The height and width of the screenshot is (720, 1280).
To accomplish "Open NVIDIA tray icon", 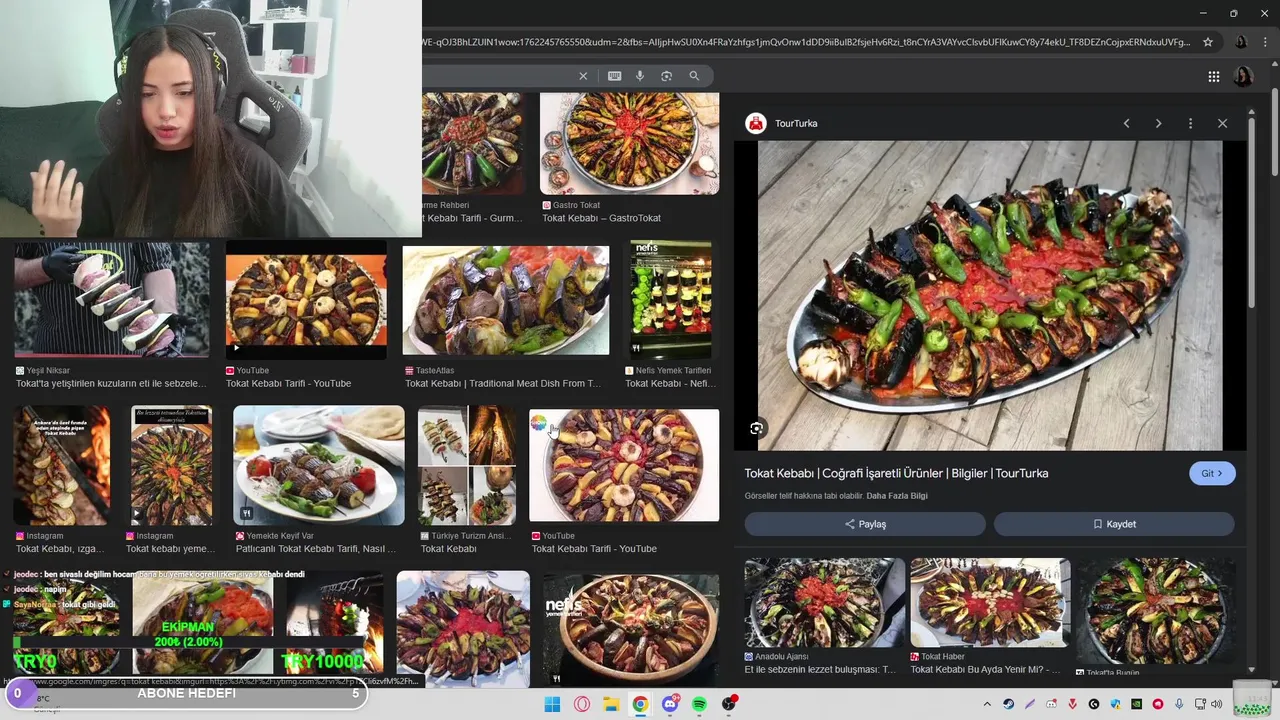I will (1136, 704).
